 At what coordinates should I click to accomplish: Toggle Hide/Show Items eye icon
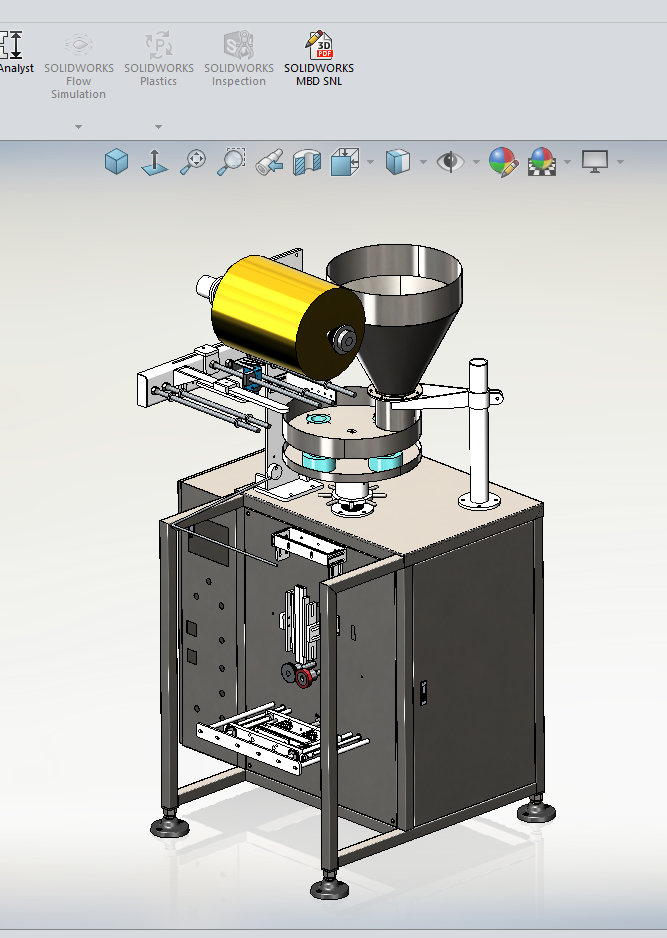[450, 162]
